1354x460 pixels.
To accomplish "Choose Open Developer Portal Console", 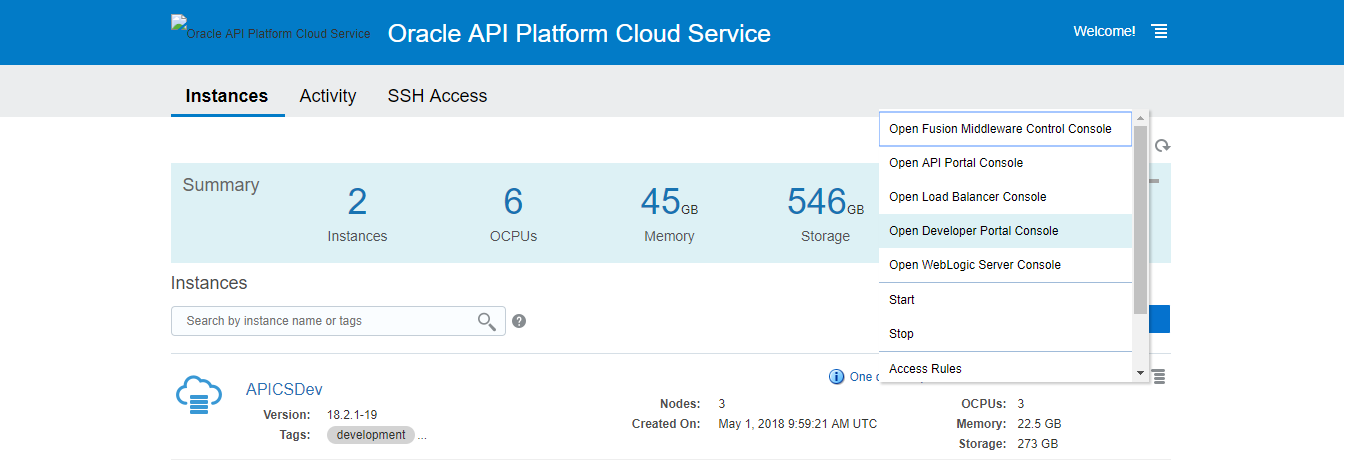I will pos(1005,231).
